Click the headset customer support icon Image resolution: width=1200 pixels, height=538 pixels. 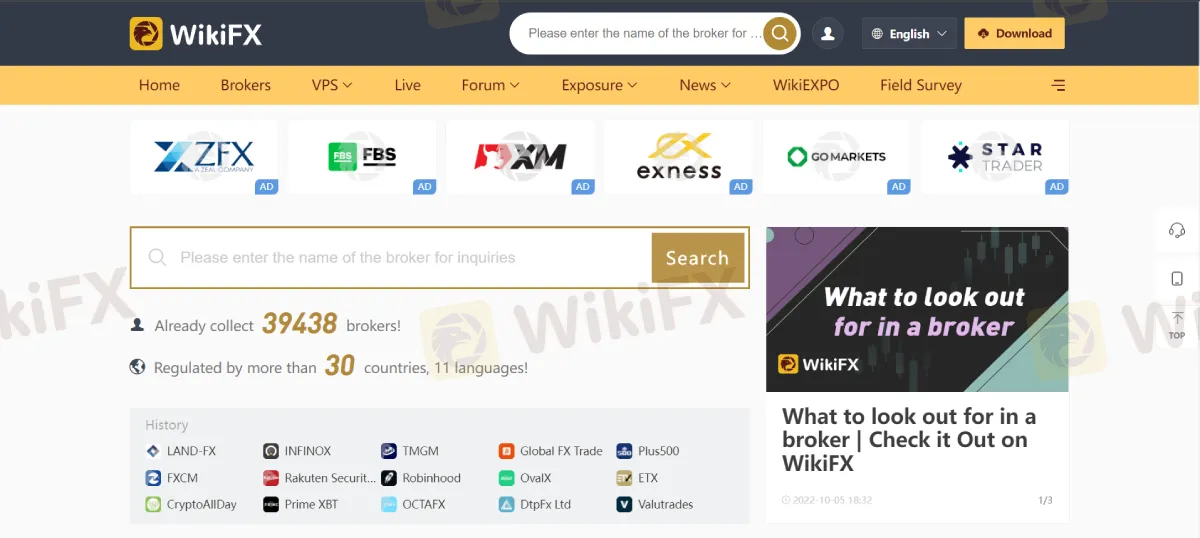(x=1177, y=230)
